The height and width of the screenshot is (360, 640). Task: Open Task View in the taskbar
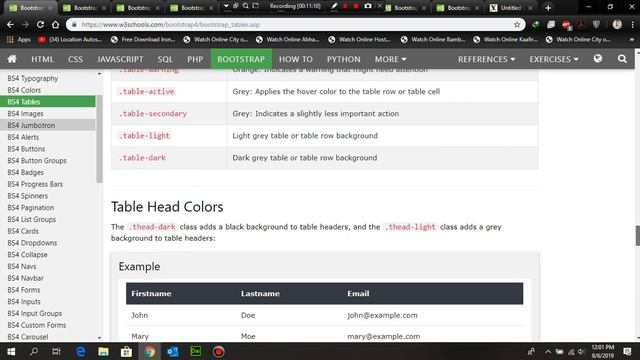pos(56,351)
